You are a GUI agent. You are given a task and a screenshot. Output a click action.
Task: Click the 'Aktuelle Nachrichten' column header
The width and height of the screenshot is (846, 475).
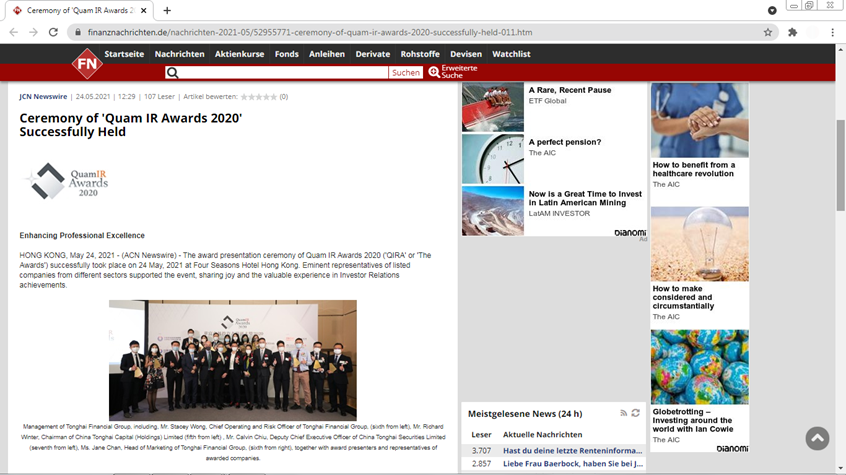click(542, 435)
